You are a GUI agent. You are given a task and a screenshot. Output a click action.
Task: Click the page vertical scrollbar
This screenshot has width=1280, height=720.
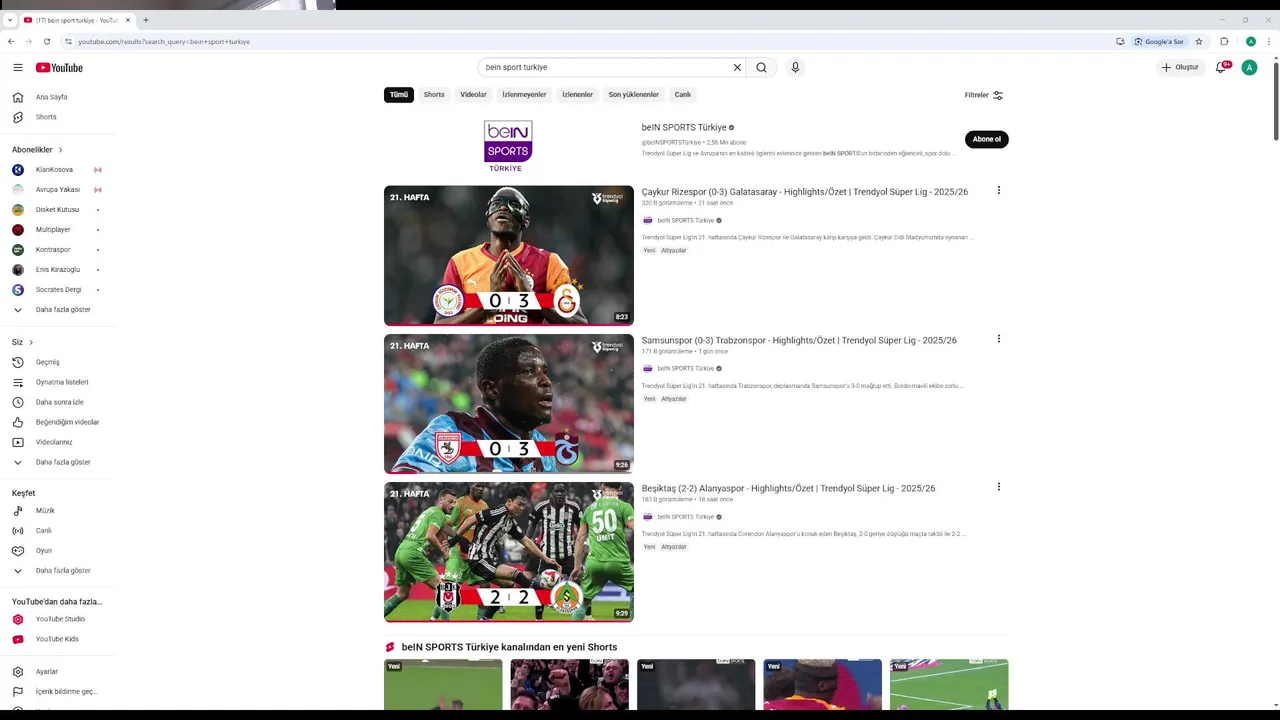coord(1275,100)
